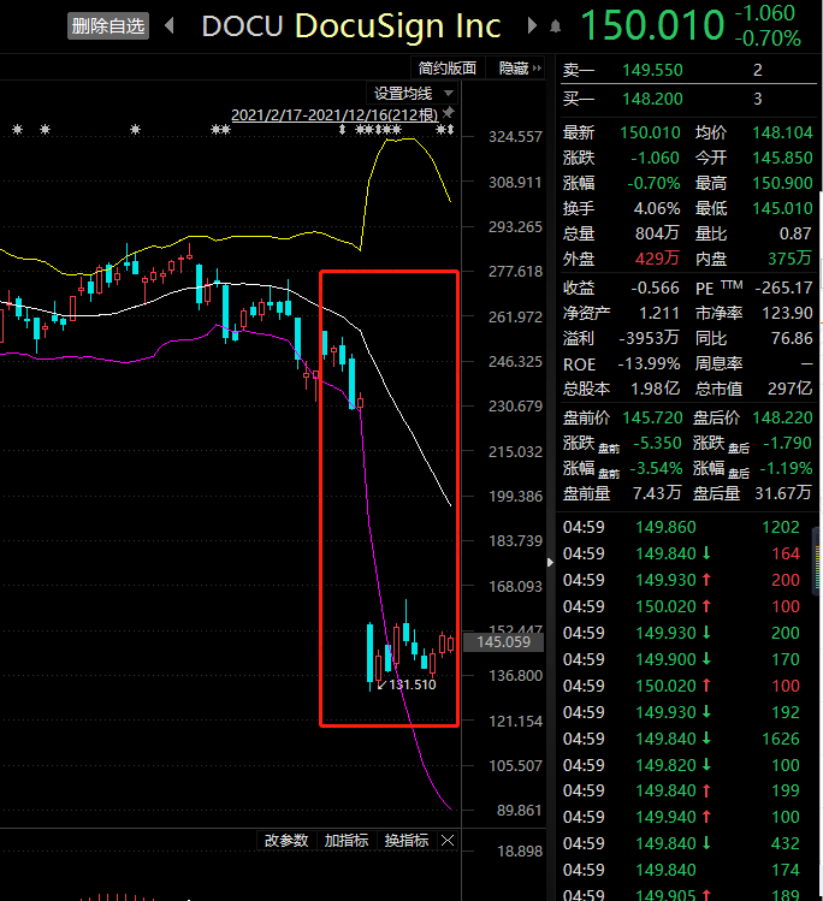Click the 今开 value 145.850
This screenshot has width=823, height=901.
pos(782,158)
